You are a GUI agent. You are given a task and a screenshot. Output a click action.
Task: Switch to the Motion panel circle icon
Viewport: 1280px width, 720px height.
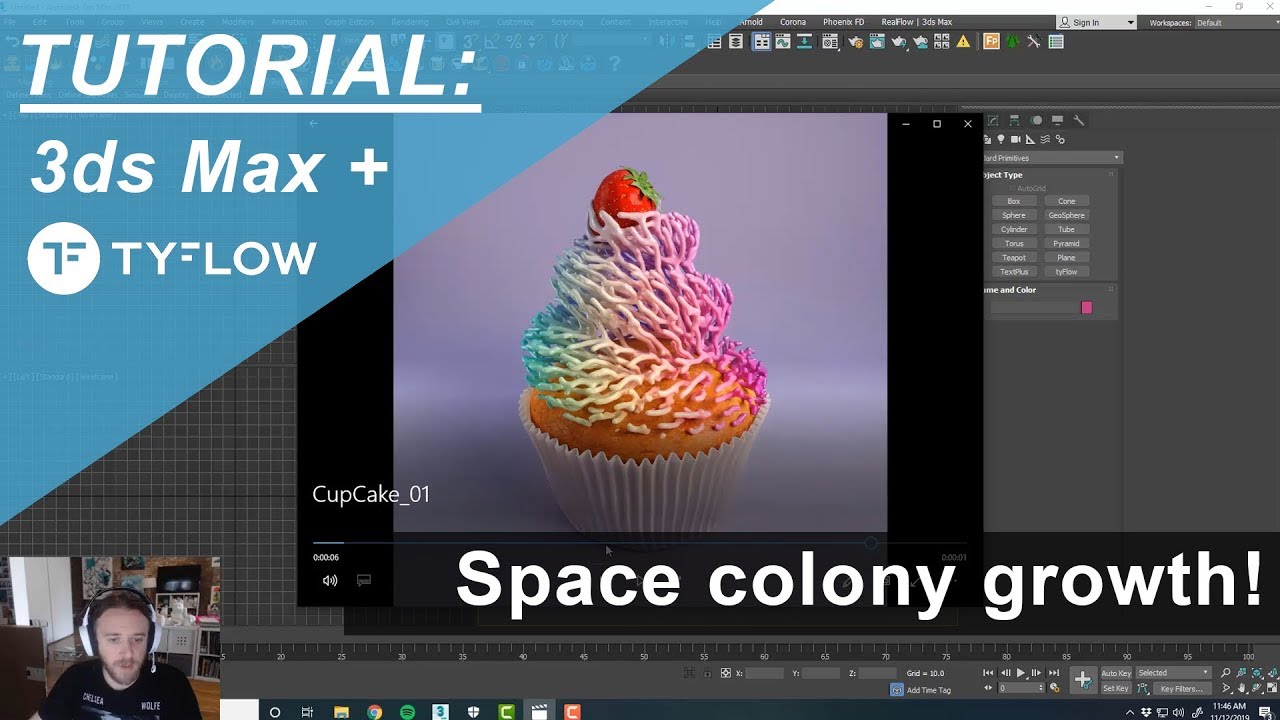[1036, 120]
